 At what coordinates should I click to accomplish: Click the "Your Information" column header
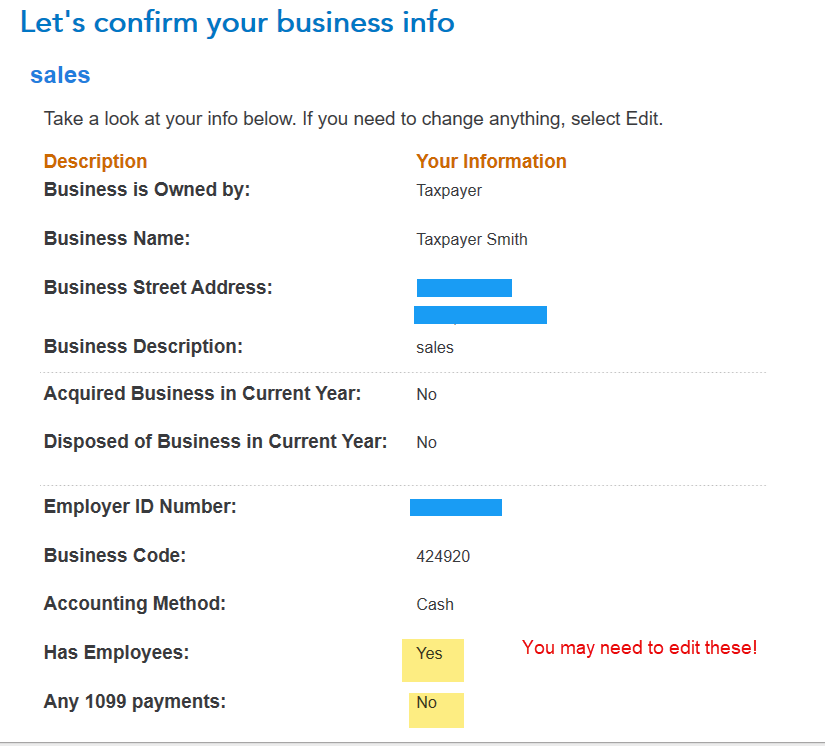point(491,161)
